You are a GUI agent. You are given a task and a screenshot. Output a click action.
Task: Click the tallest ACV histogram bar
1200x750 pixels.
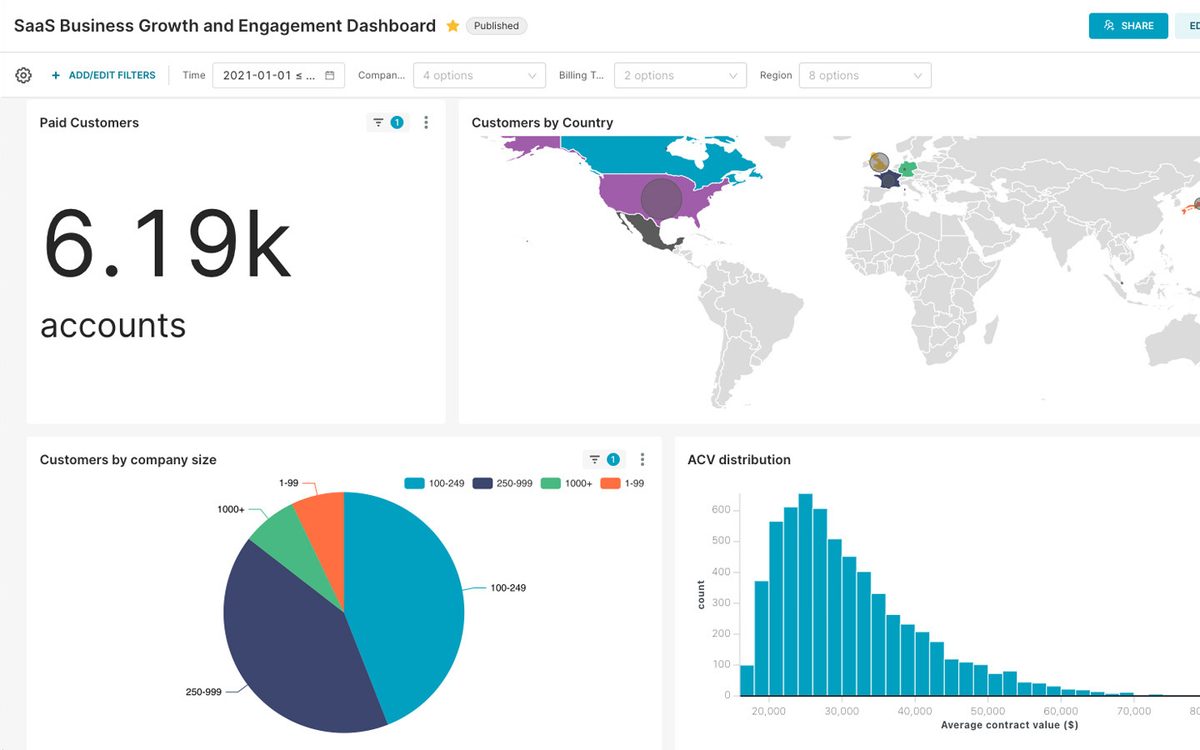[x=805, y=595]
